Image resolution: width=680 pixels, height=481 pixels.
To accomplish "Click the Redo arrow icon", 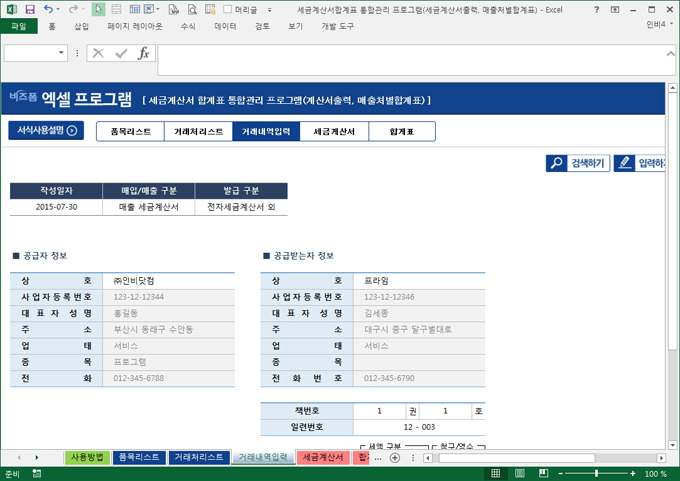I will tap(73, 9).
